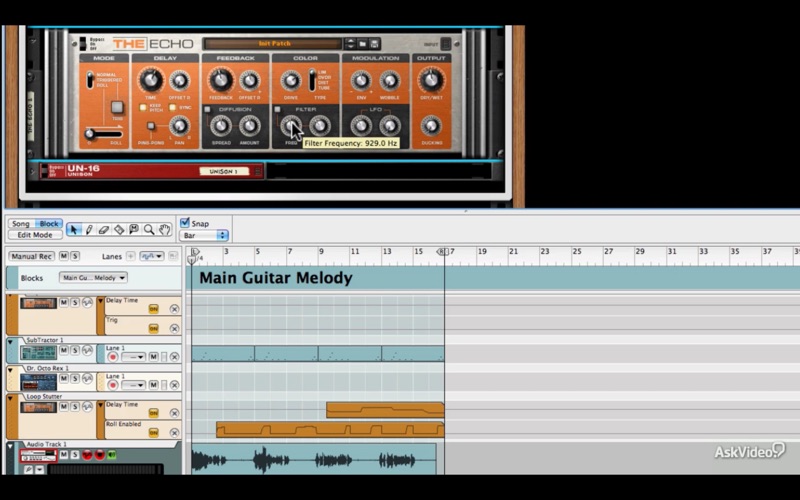
Task: Switch to Song view
Action: pyautogui.click(x=21, y=223)
